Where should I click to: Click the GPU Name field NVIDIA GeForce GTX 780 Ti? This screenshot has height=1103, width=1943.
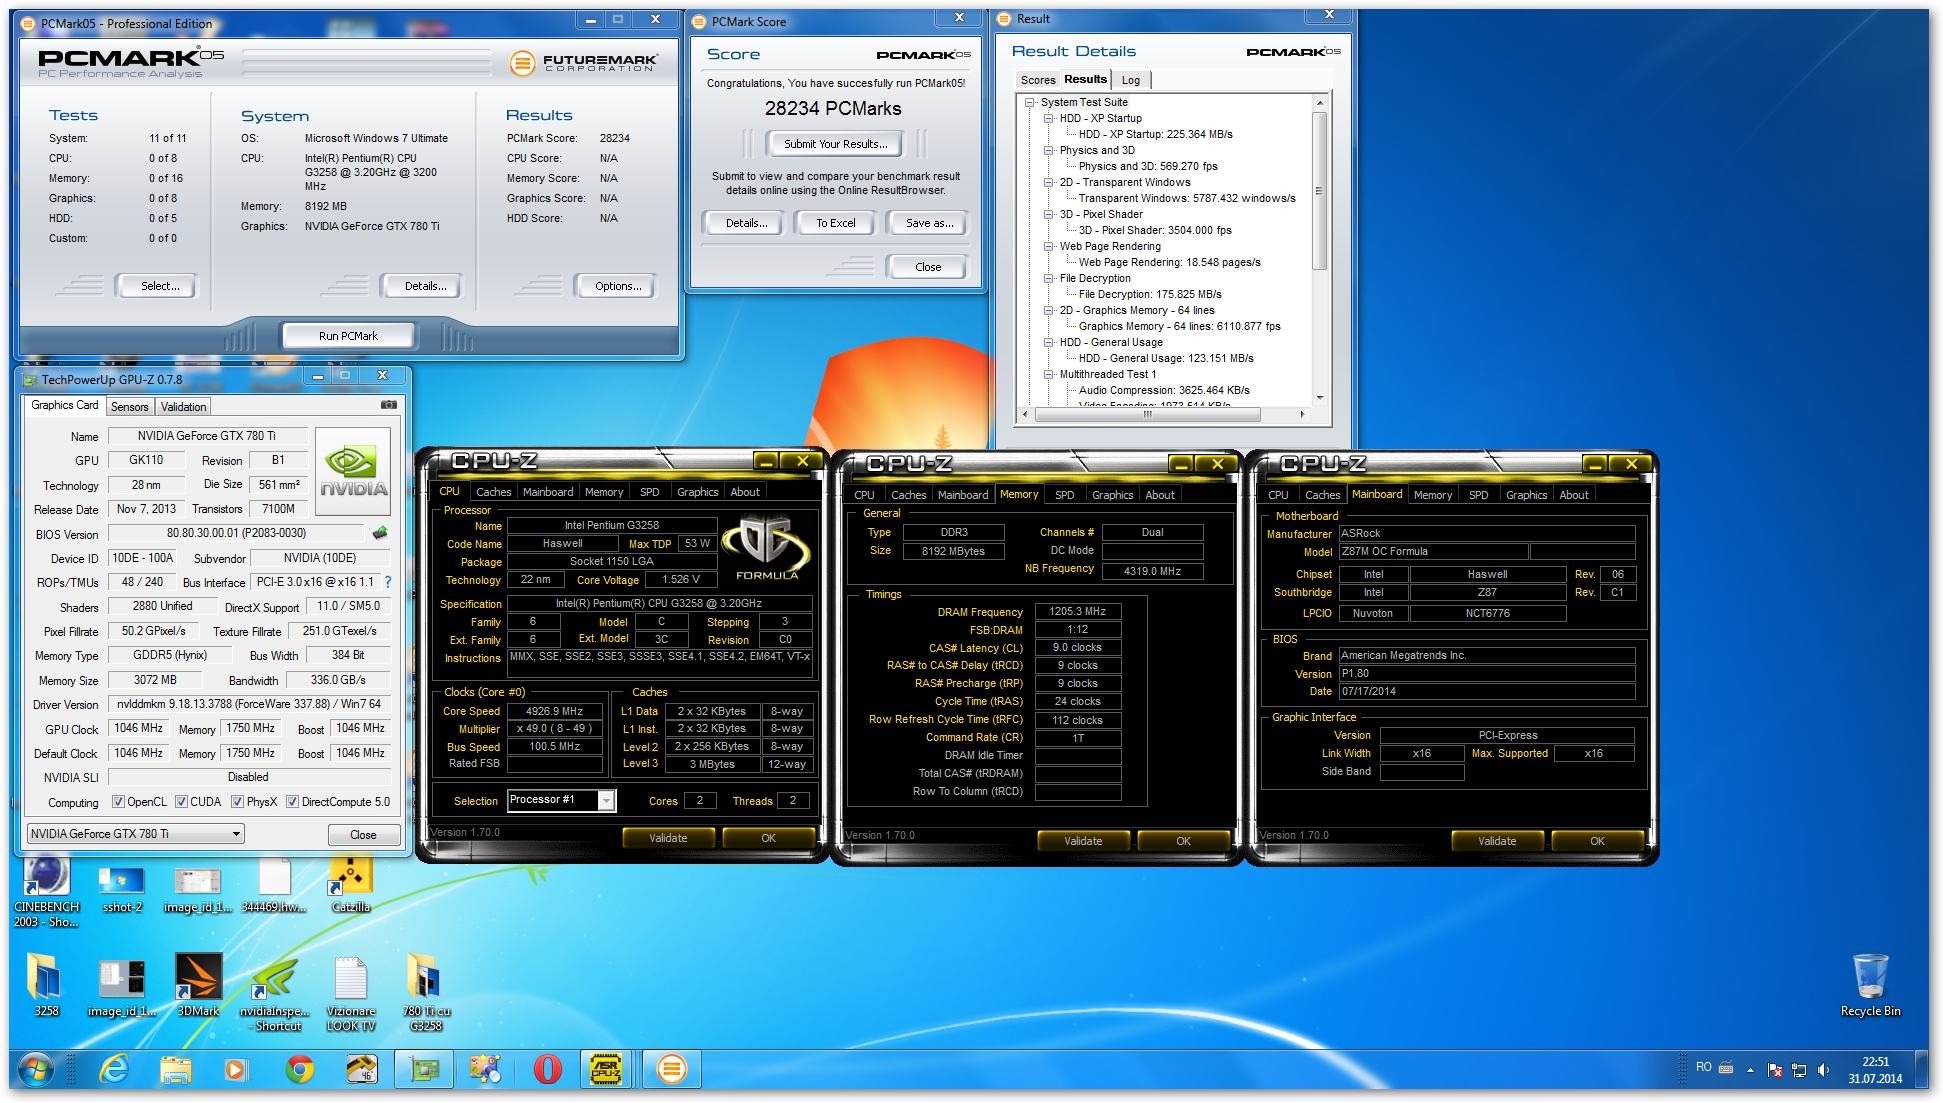(207, 436)
